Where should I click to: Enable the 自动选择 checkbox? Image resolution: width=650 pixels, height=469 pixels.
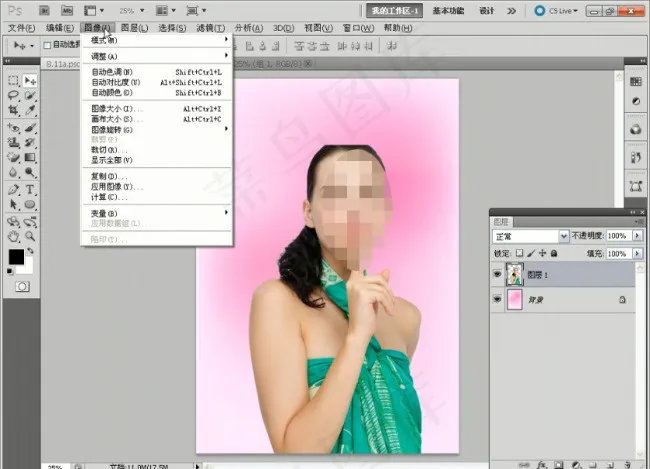[x=47, y=45]
